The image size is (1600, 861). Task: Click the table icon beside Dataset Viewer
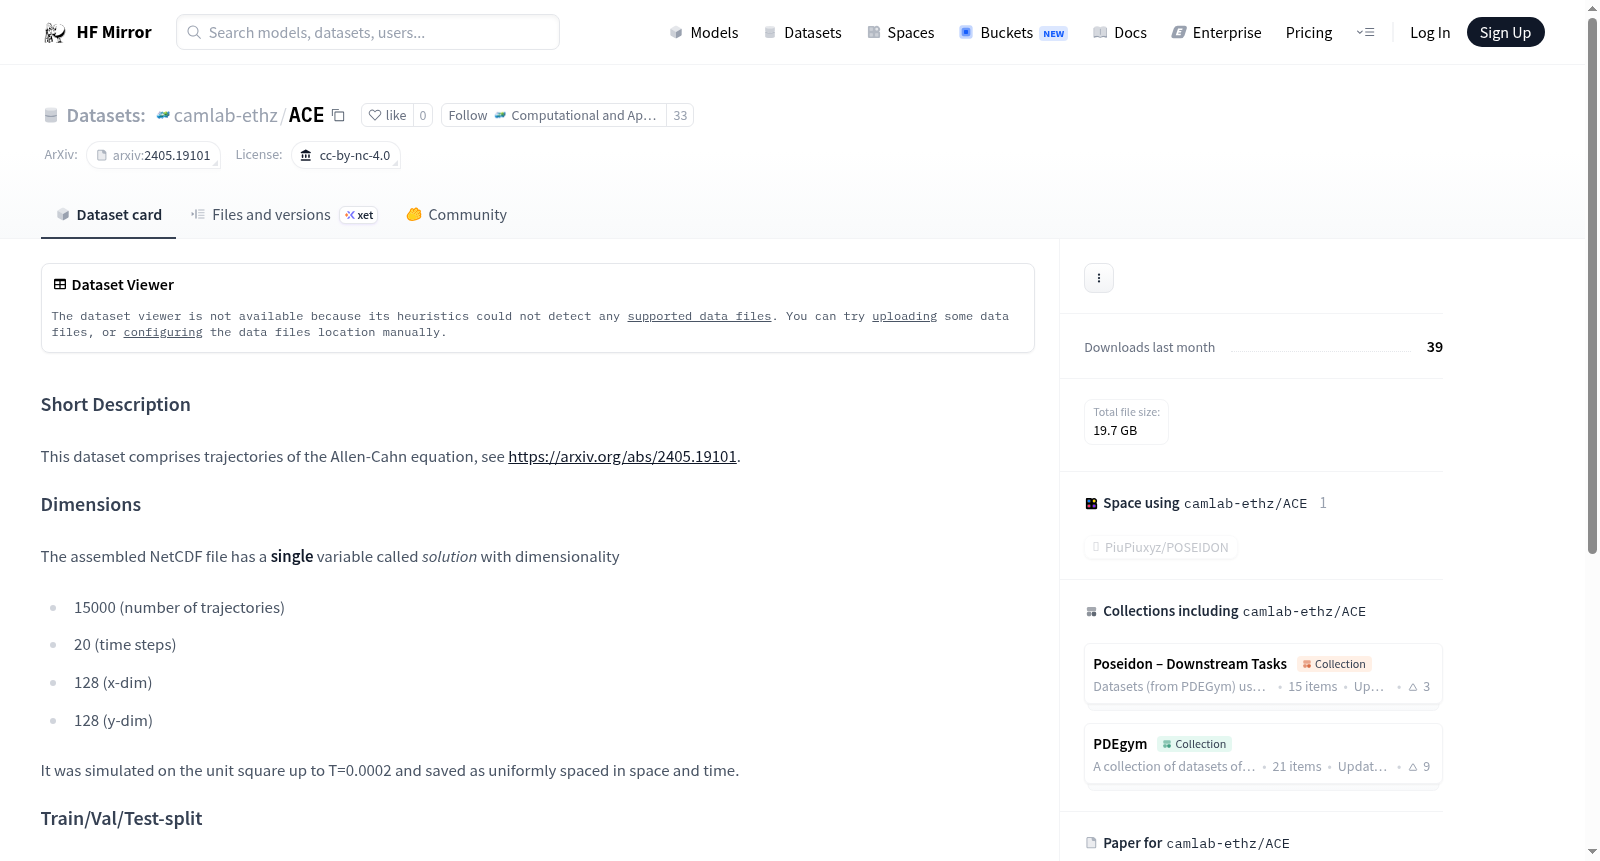click(x=60, y=285)
